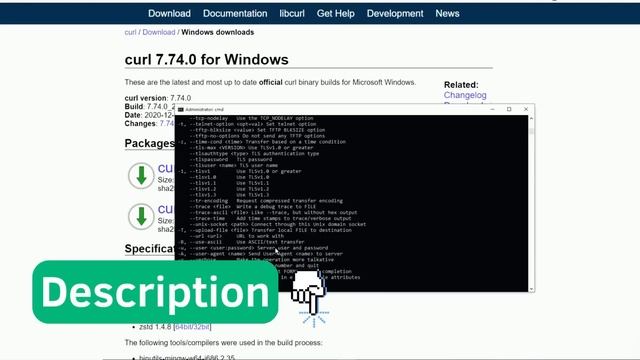Click the 'Related:' label
640x360 pixels.
pos(461,85)
